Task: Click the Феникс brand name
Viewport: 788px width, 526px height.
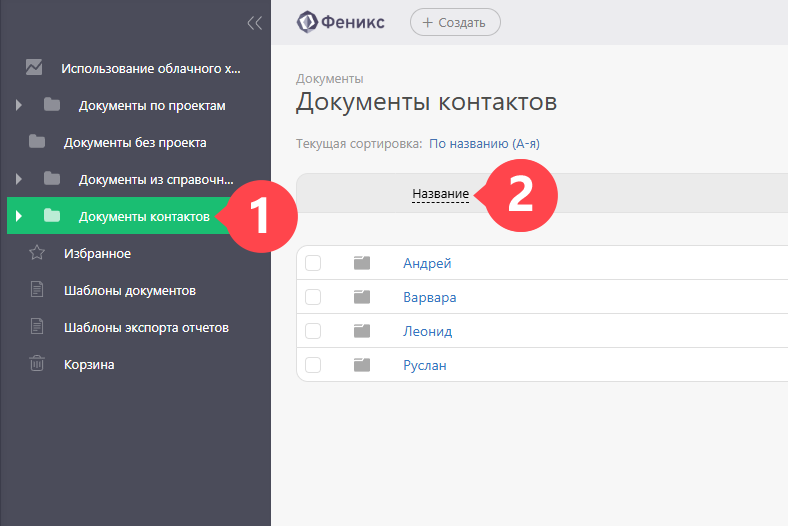Action: coord(353,23)
